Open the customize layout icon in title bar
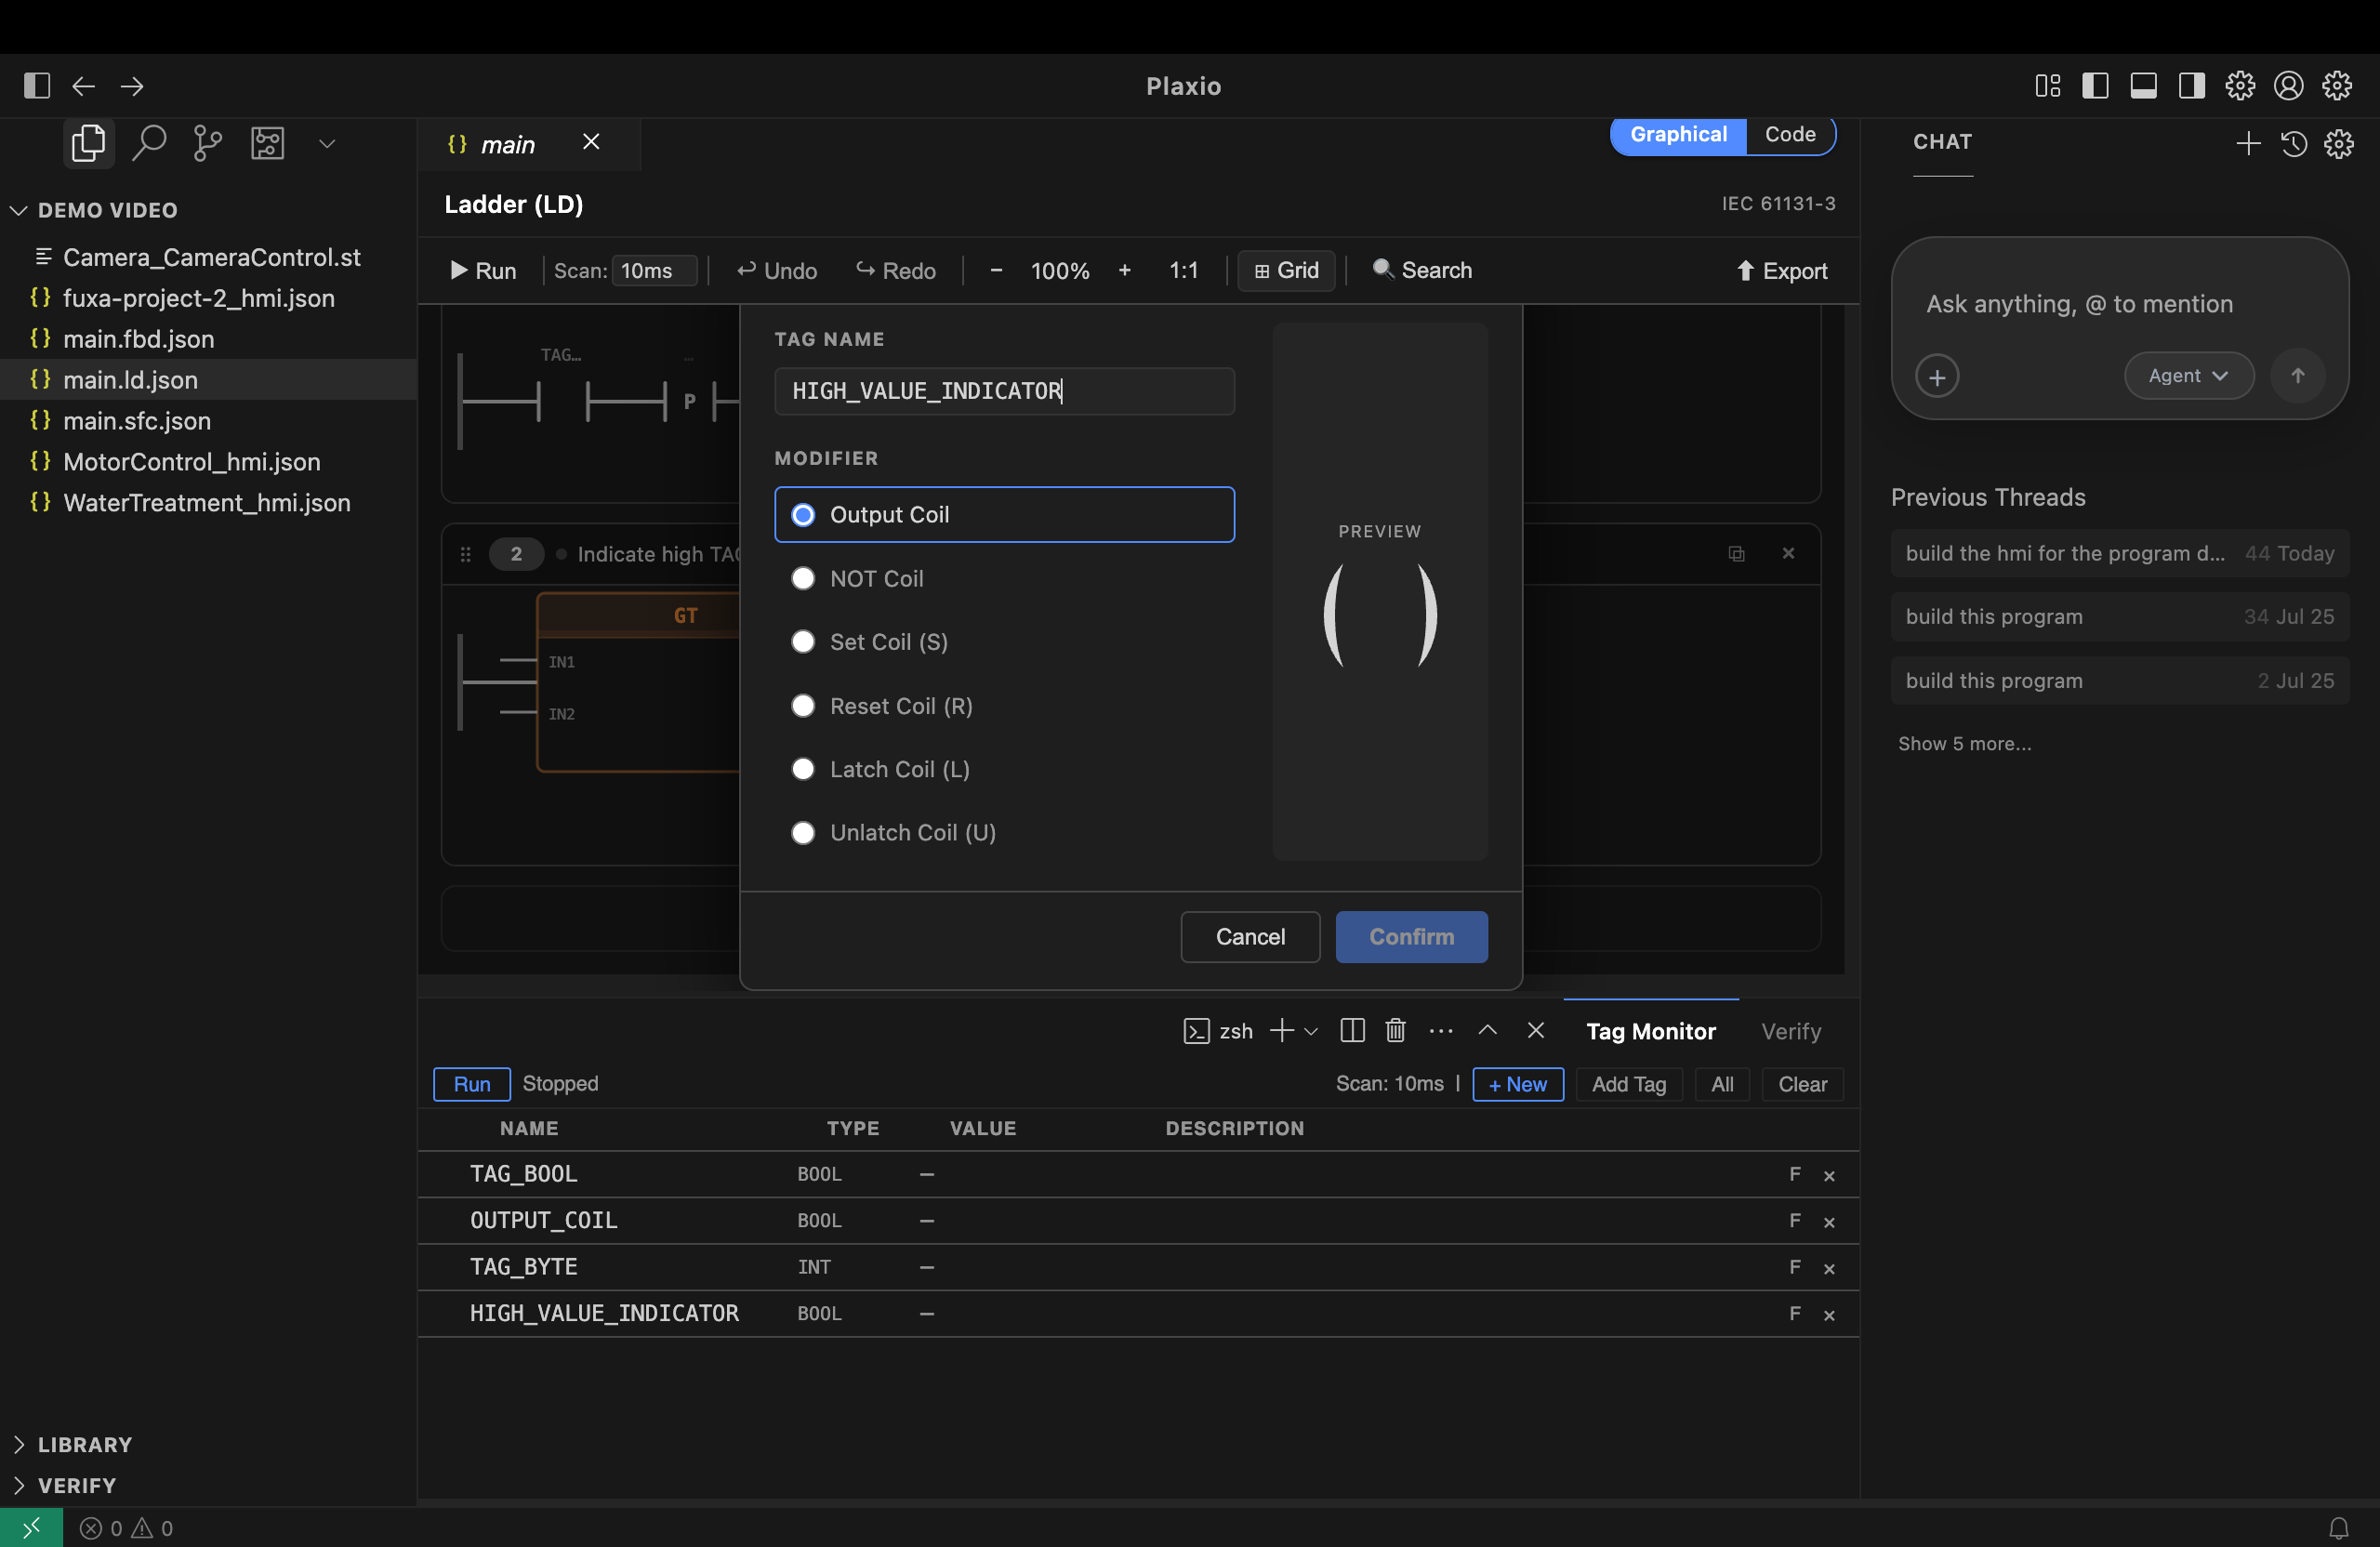Image resolution: width=2380 pixels, height=1547 pixels. (x=2047, y=86)
